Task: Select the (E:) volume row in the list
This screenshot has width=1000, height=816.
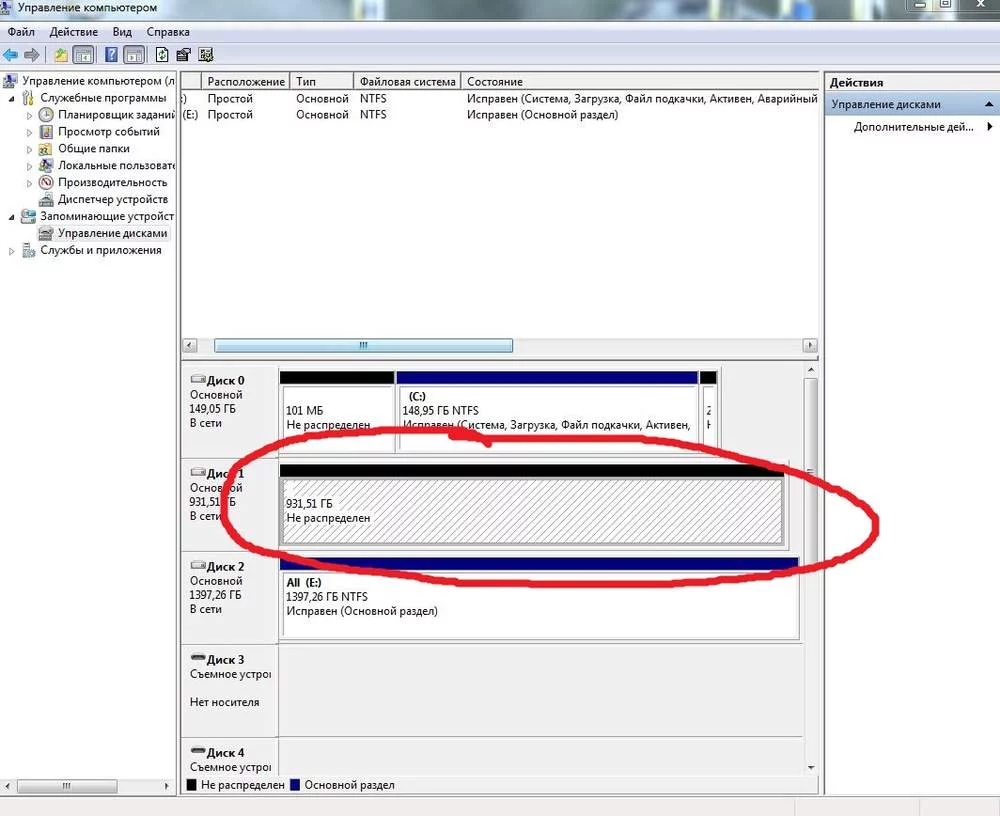Action: [500, 115]
